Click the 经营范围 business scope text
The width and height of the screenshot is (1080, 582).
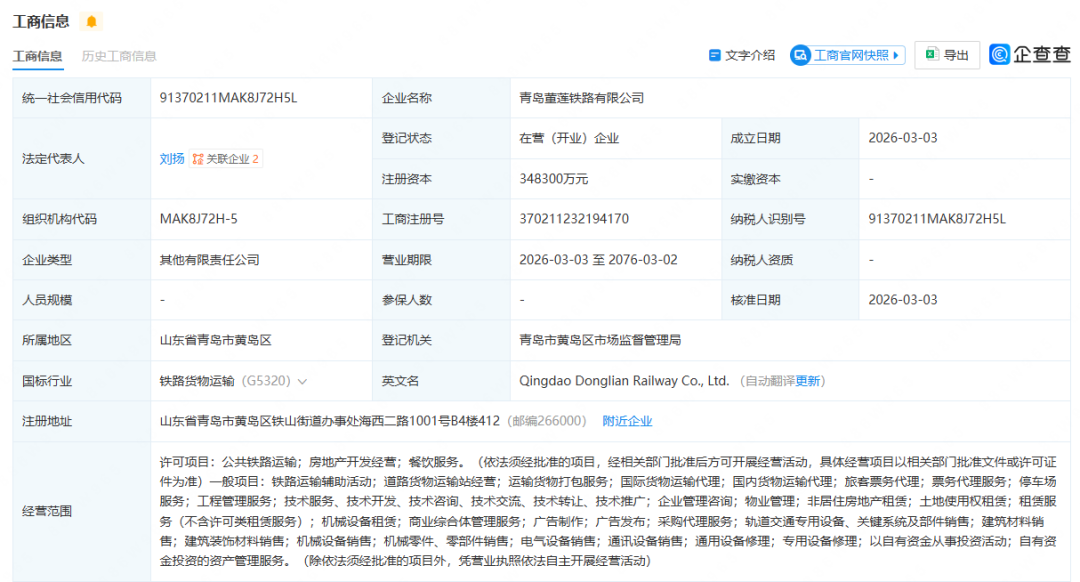[608, 511]
